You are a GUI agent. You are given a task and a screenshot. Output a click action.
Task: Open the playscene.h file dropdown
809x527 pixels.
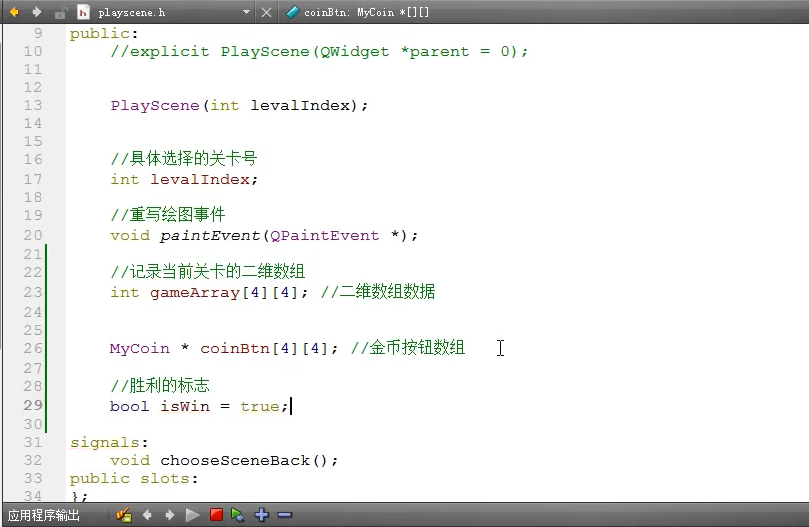tap(246, 12)
